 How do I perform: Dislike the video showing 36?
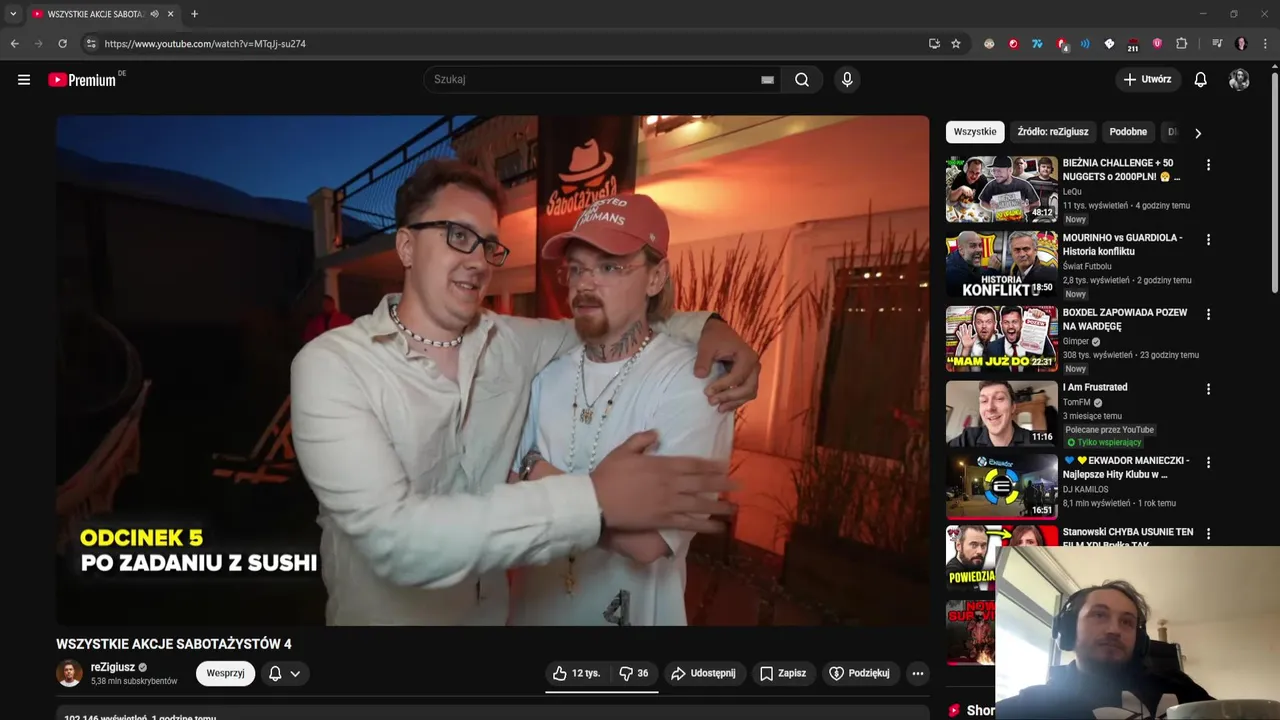pyautogui.click(x=634, y=673)
